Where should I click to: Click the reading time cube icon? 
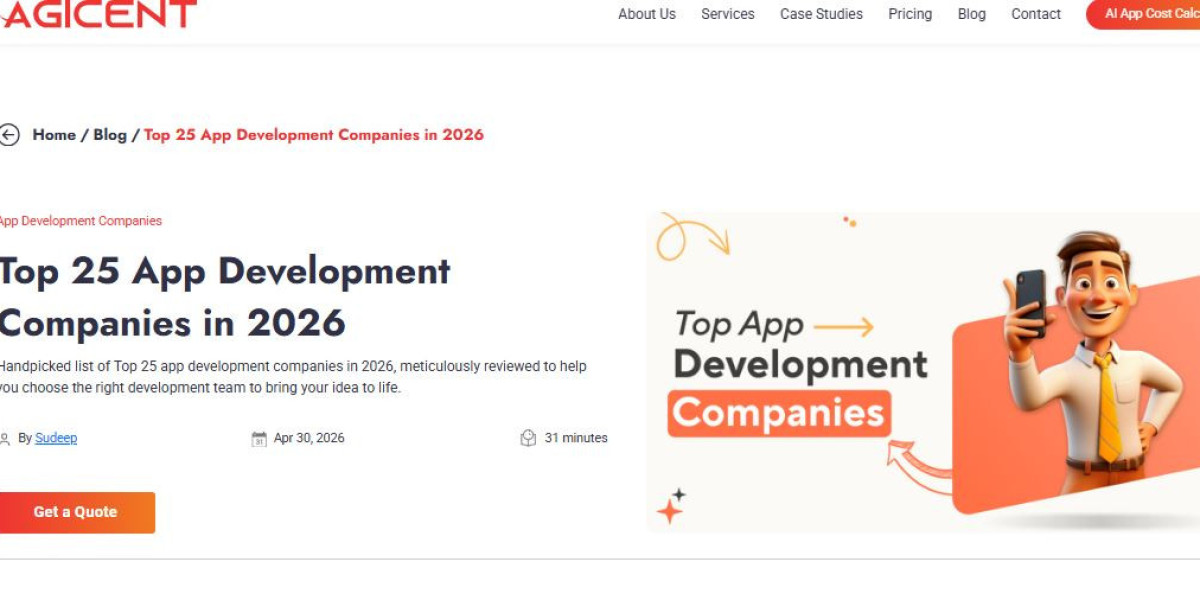(x=528, y=438)
